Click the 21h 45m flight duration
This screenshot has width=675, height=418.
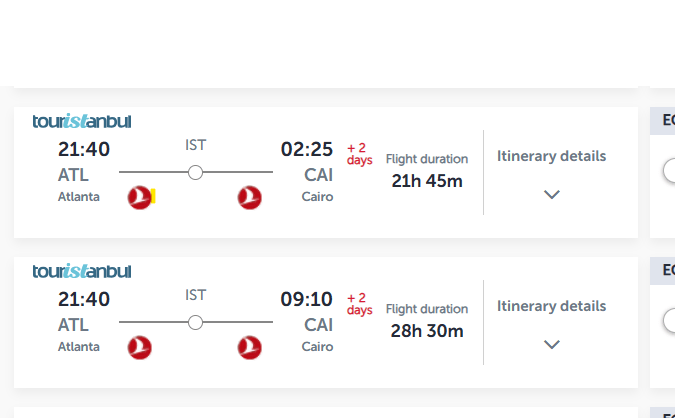point(427,181)
